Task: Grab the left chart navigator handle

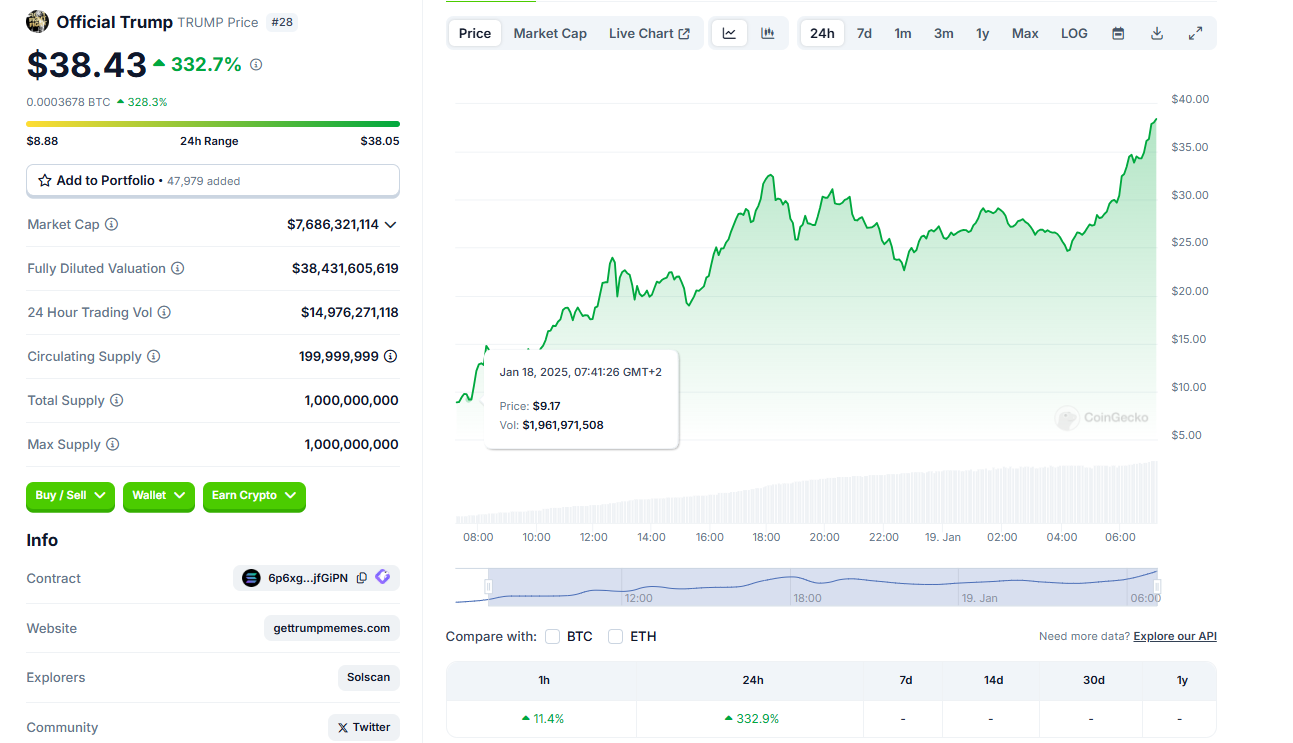Action: [x=488, y=587]
